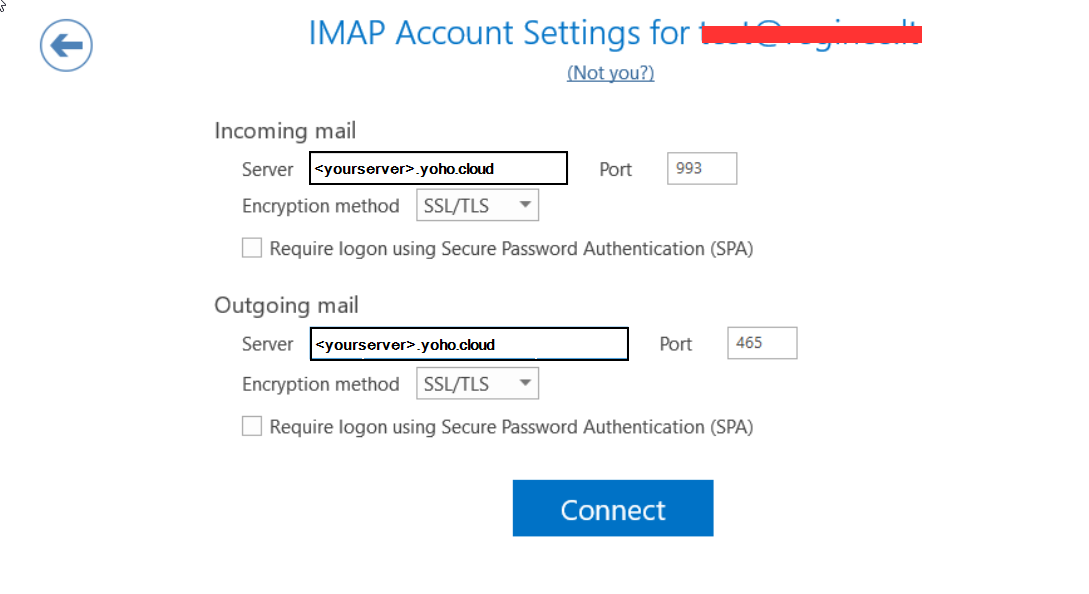This screenshot has width=1089, height=594.
Task: Focus the Incoming mail Server field
Action: pos(438,169)
